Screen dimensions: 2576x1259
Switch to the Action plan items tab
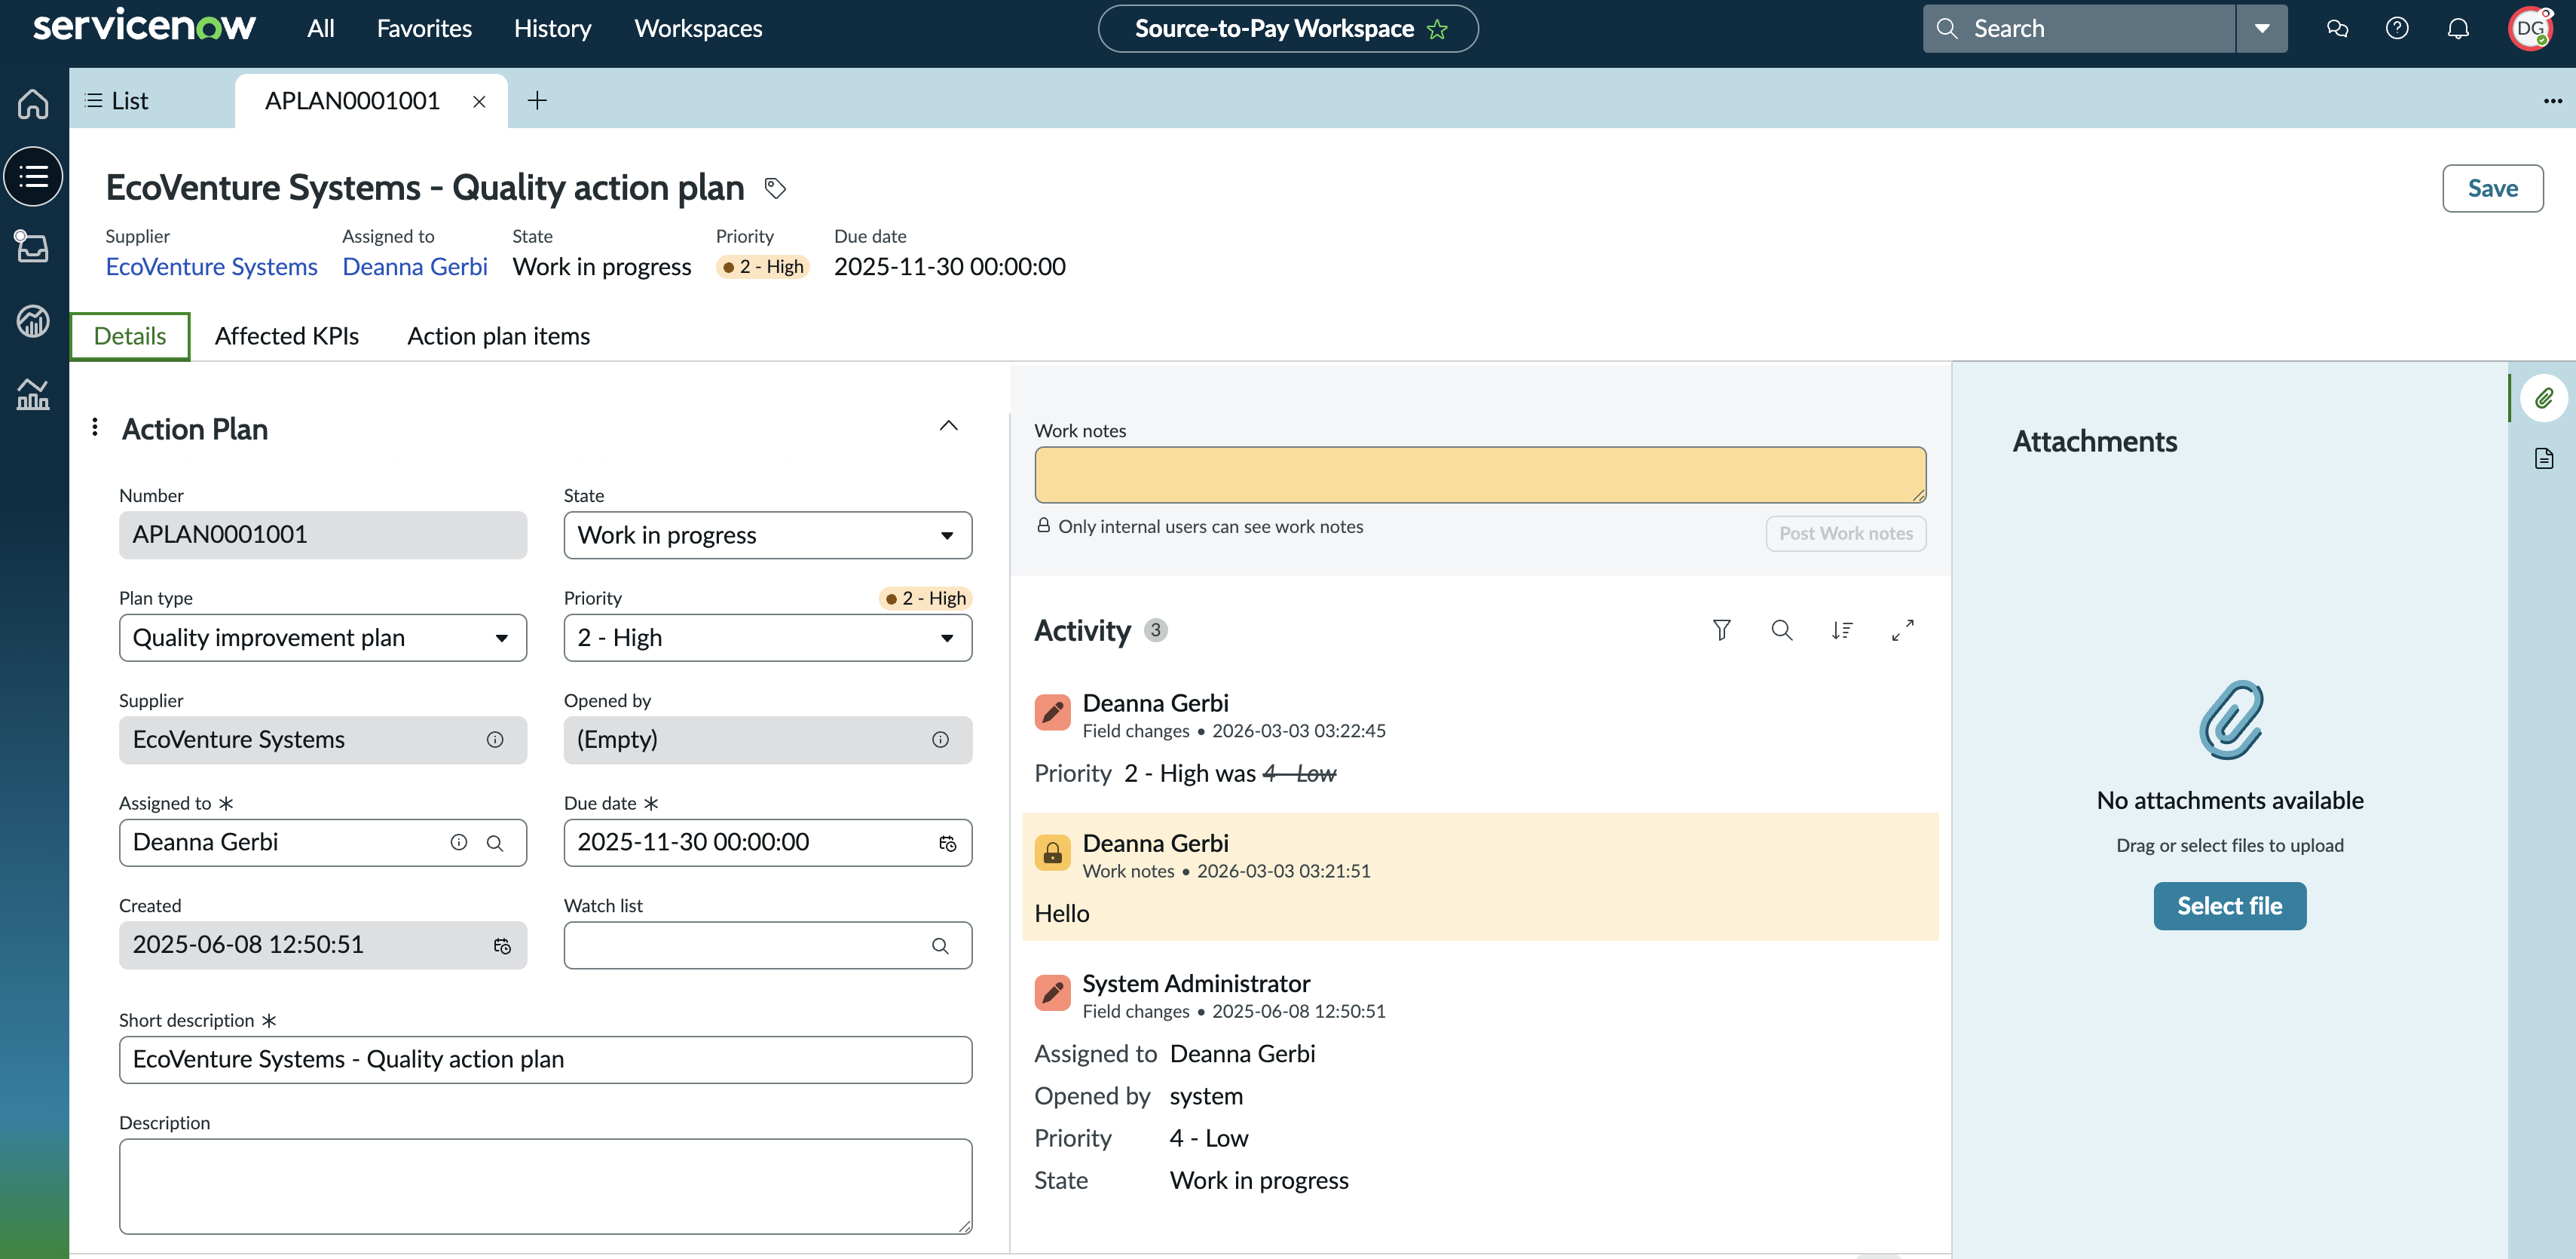(499, 336)
